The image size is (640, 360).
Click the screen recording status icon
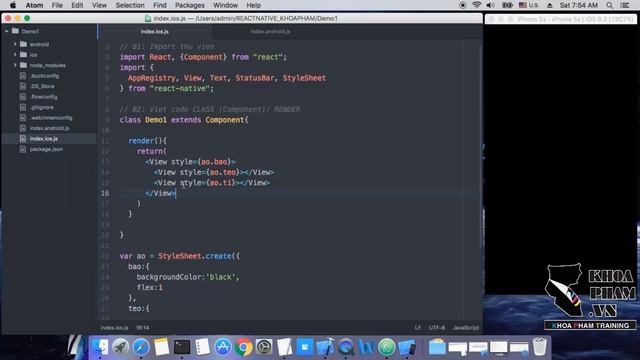[x=462, y=5]
